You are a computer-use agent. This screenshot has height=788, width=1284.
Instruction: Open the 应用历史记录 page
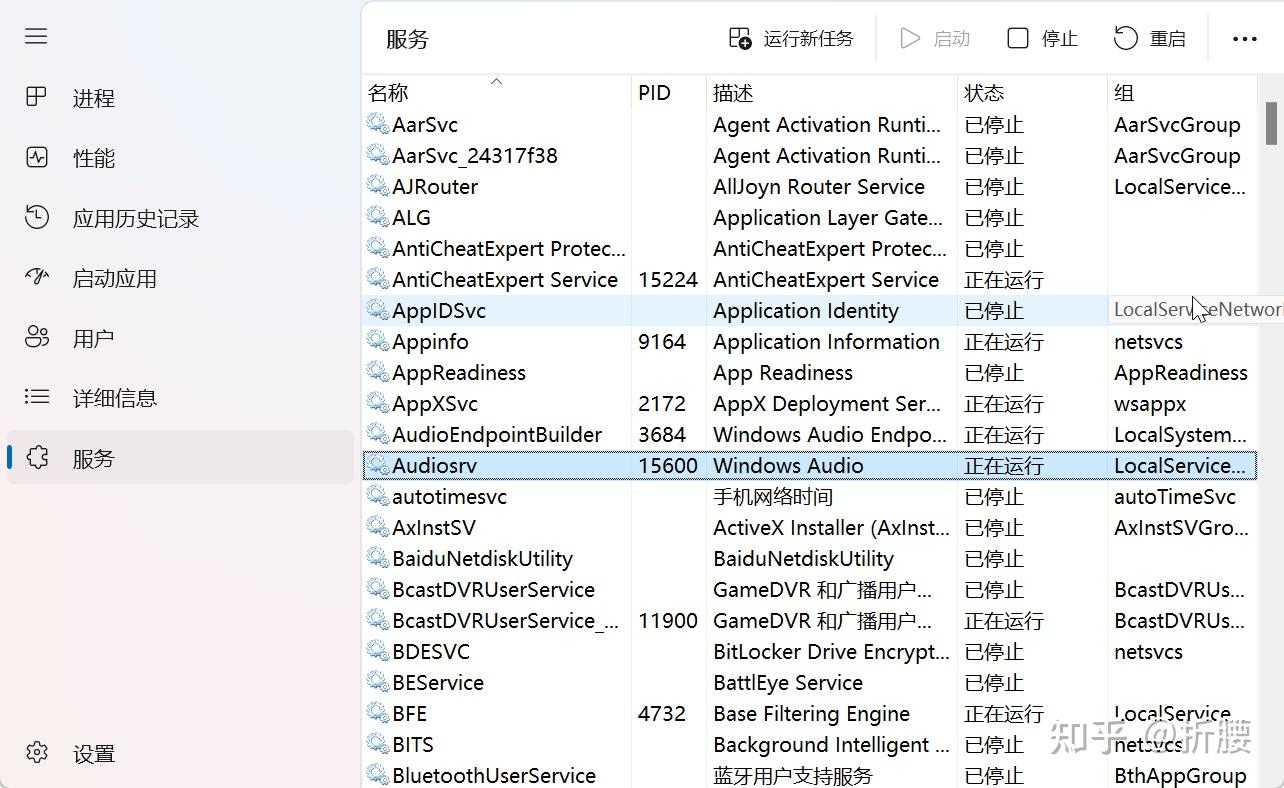click(136, 218)
